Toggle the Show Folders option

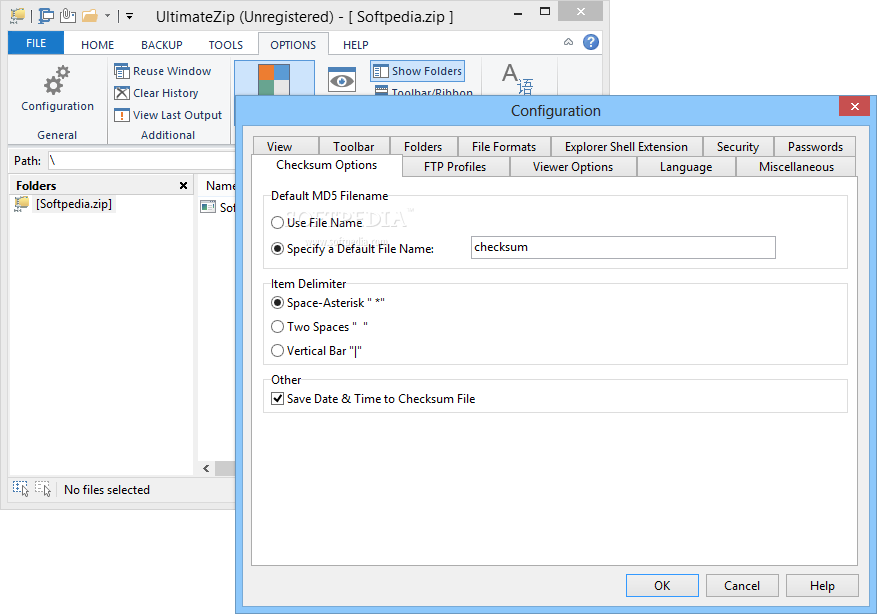(x=418, y=71)
